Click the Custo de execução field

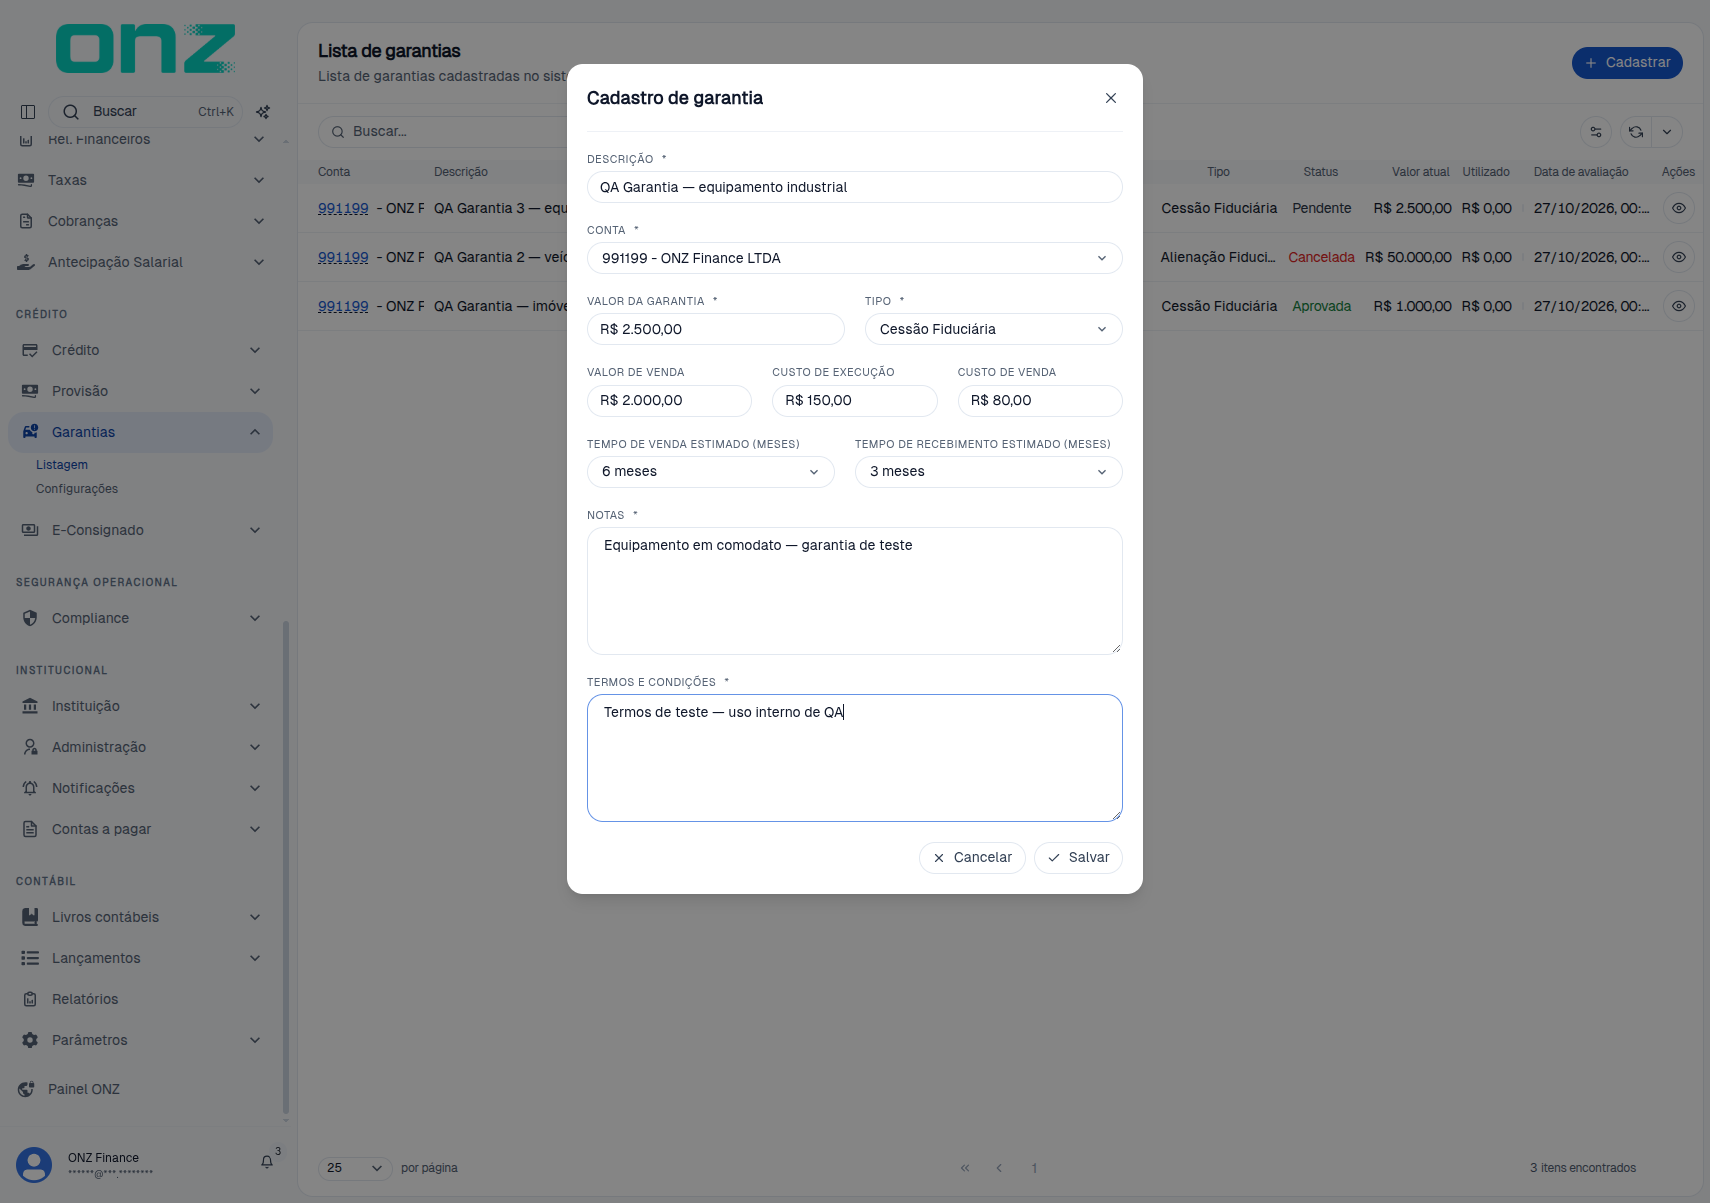tap(855, 401)
